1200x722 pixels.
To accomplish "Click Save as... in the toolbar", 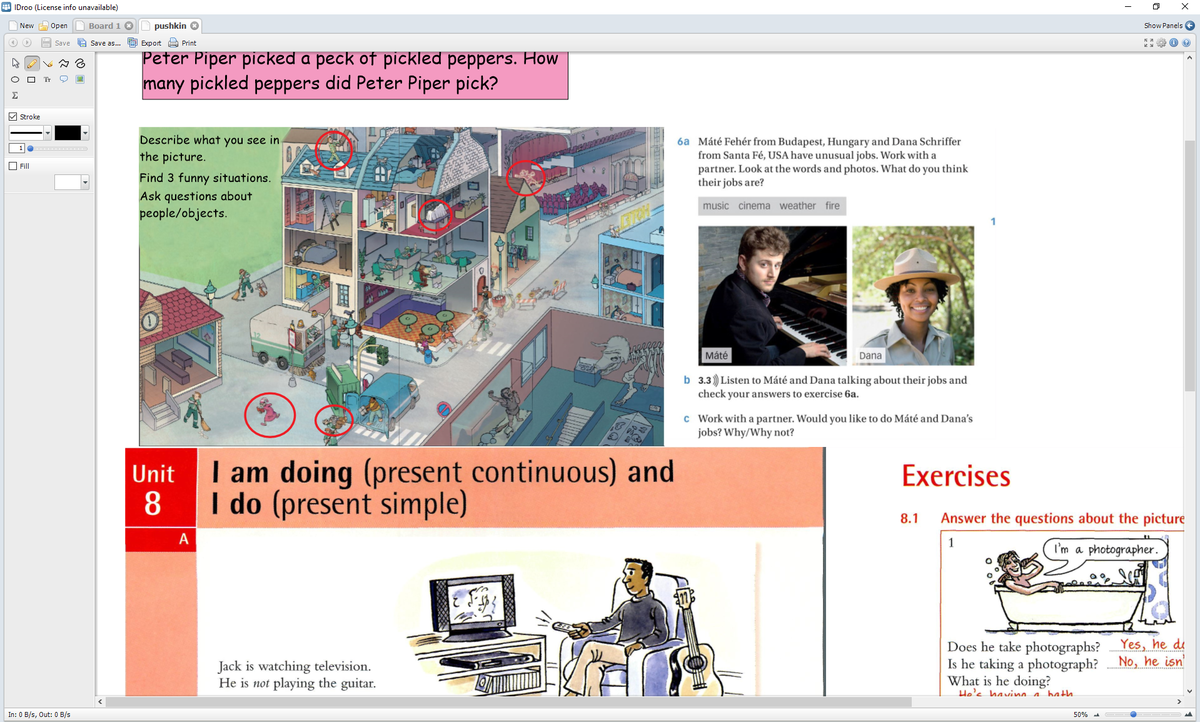I will point(98,43).
